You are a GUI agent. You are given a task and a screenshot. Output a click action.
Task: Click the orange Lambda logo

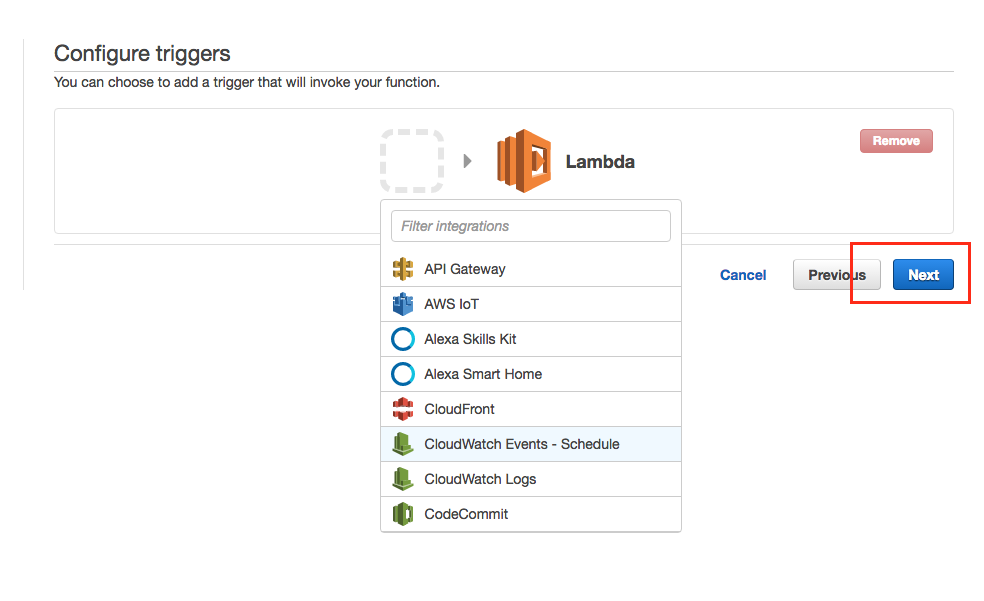pyautogui.click(x=524, y=161)
